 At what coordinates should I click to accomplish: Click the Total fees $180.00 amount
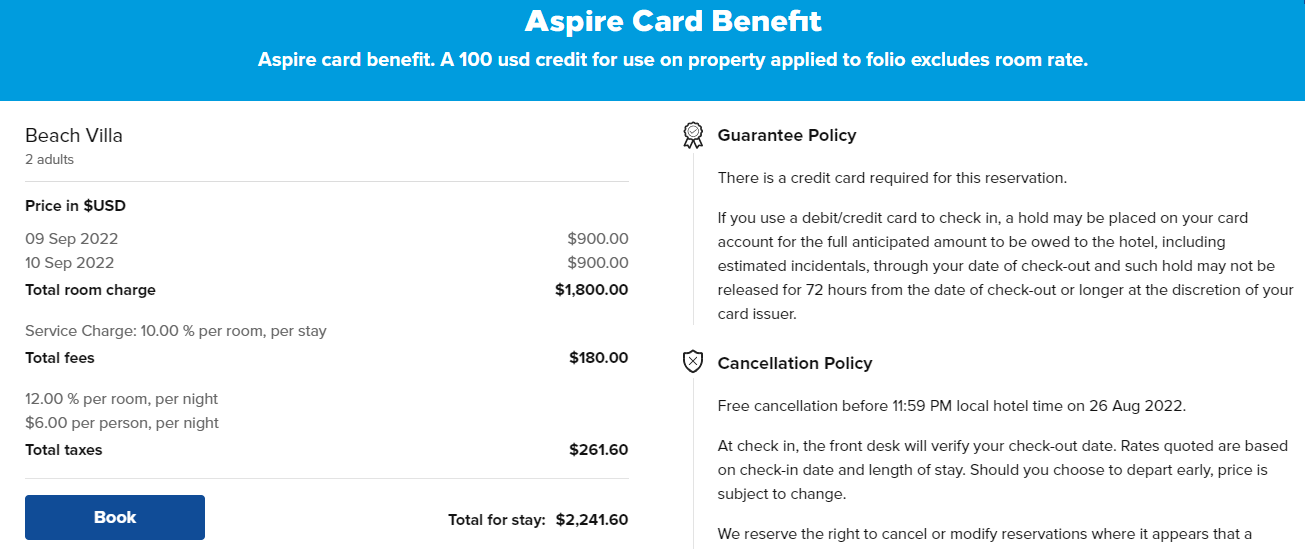tap(599, 358)
